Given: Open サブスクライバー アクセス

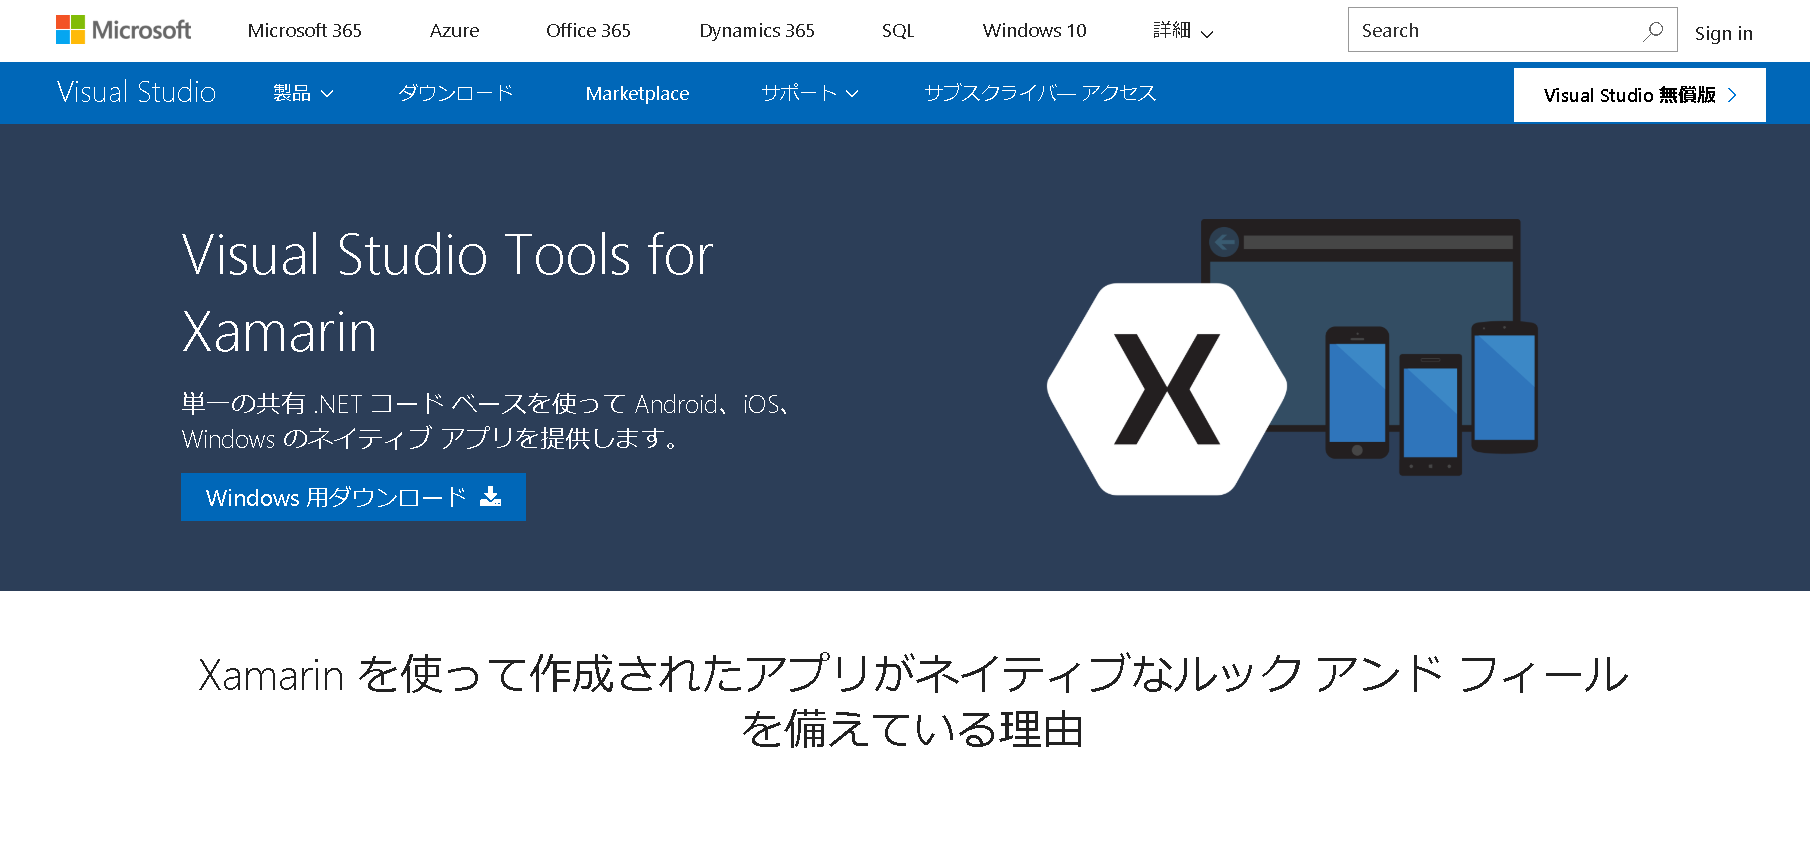Looking at the screenshot, I should (x=1040, y=93).
